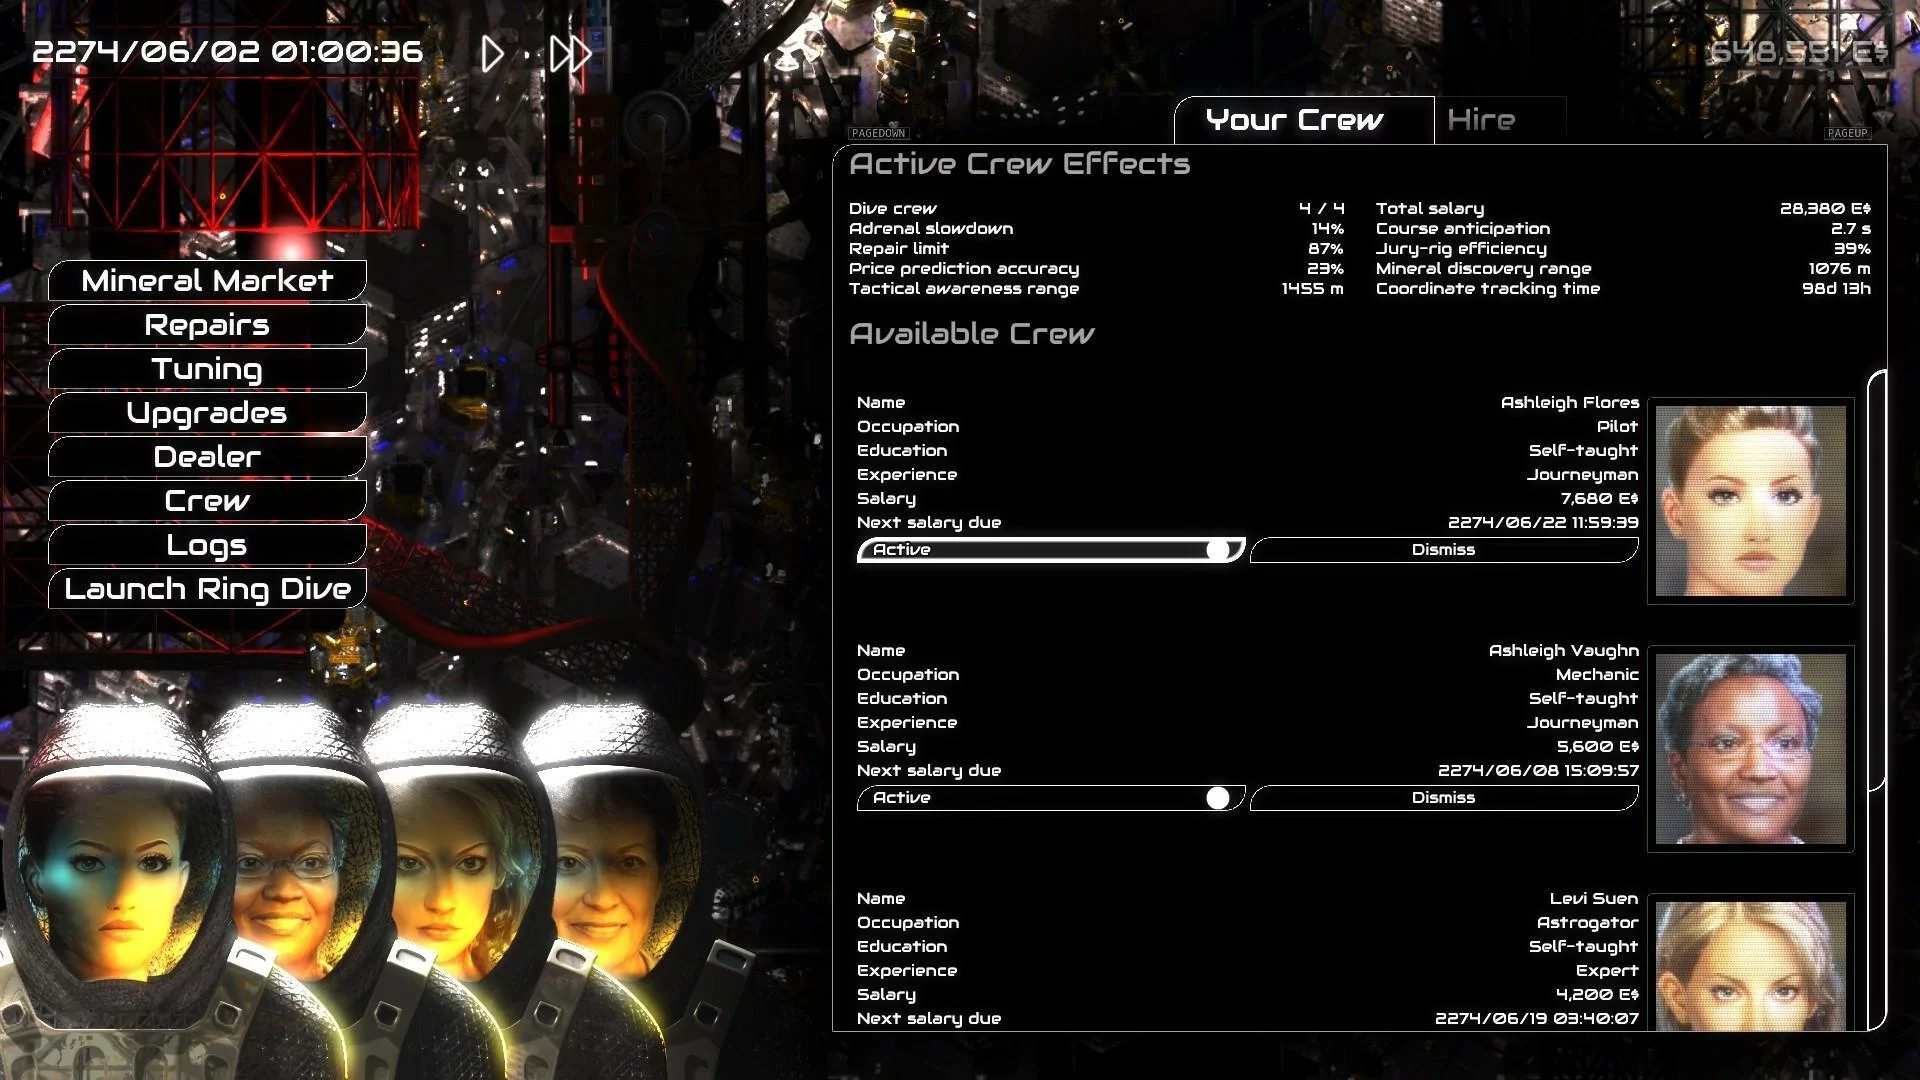This screenshot has height=1080, width=1920.
Task: Click Levi Suen portrait thumbnail
Action: click(1751, 962)
